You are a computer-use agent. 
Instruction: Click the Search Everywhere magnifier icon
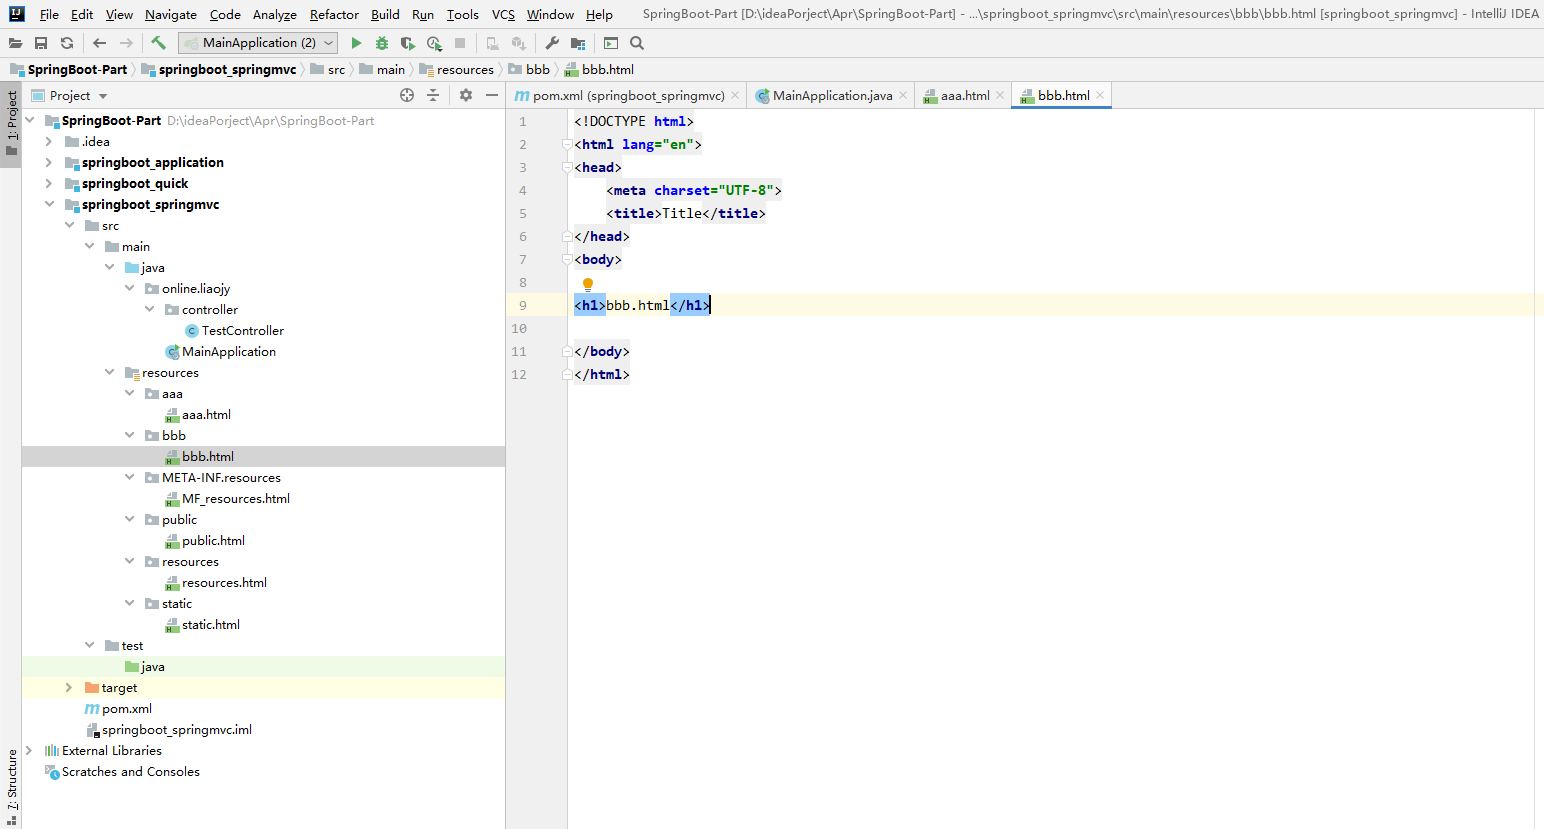(637, 43)
